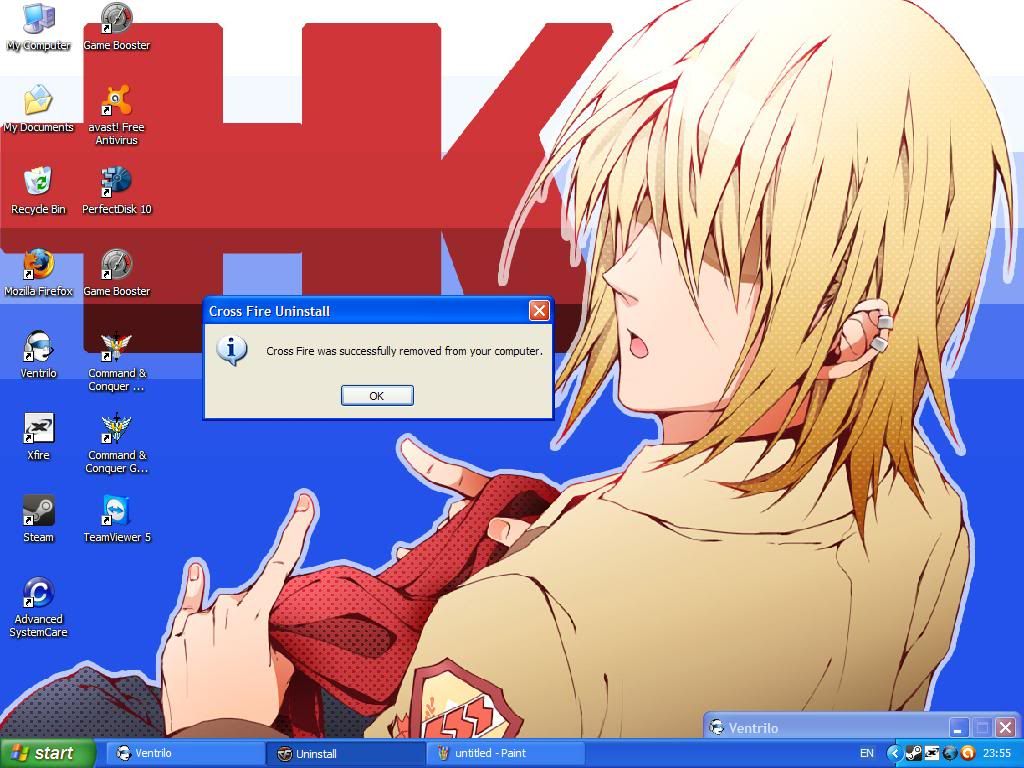Open the Start menu
This screenshot has height=768, width=1024.
click(x=45, y=753)
